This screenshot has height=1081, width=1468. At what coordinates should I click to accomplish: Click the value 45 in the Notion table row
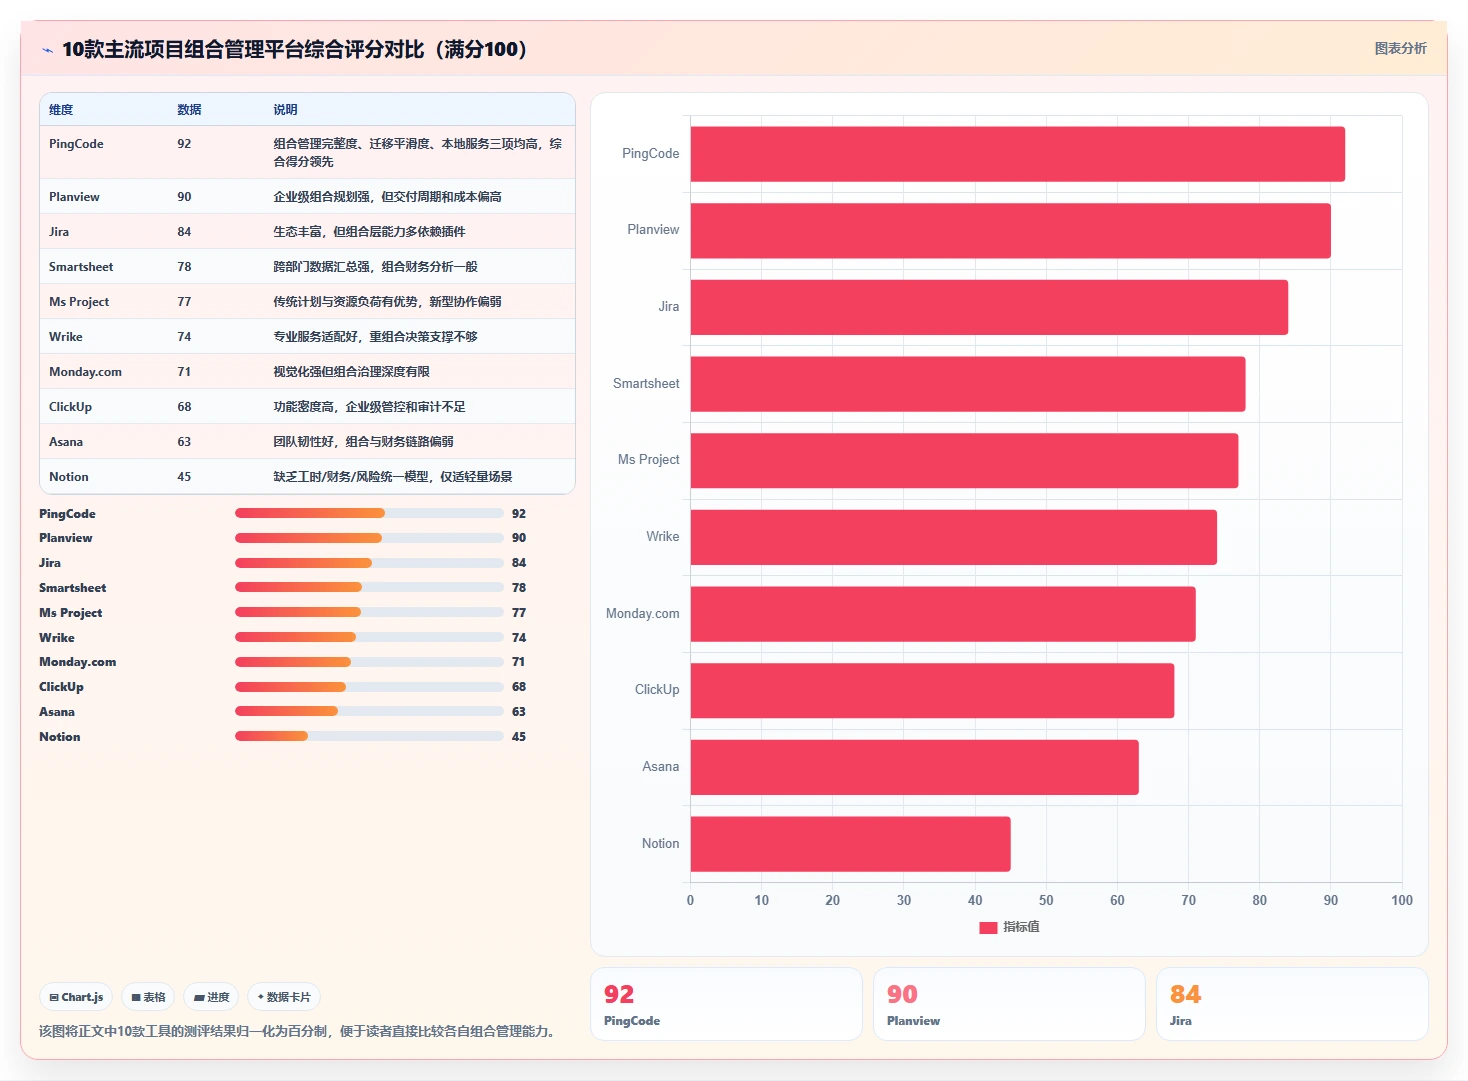tap(184, 477)
